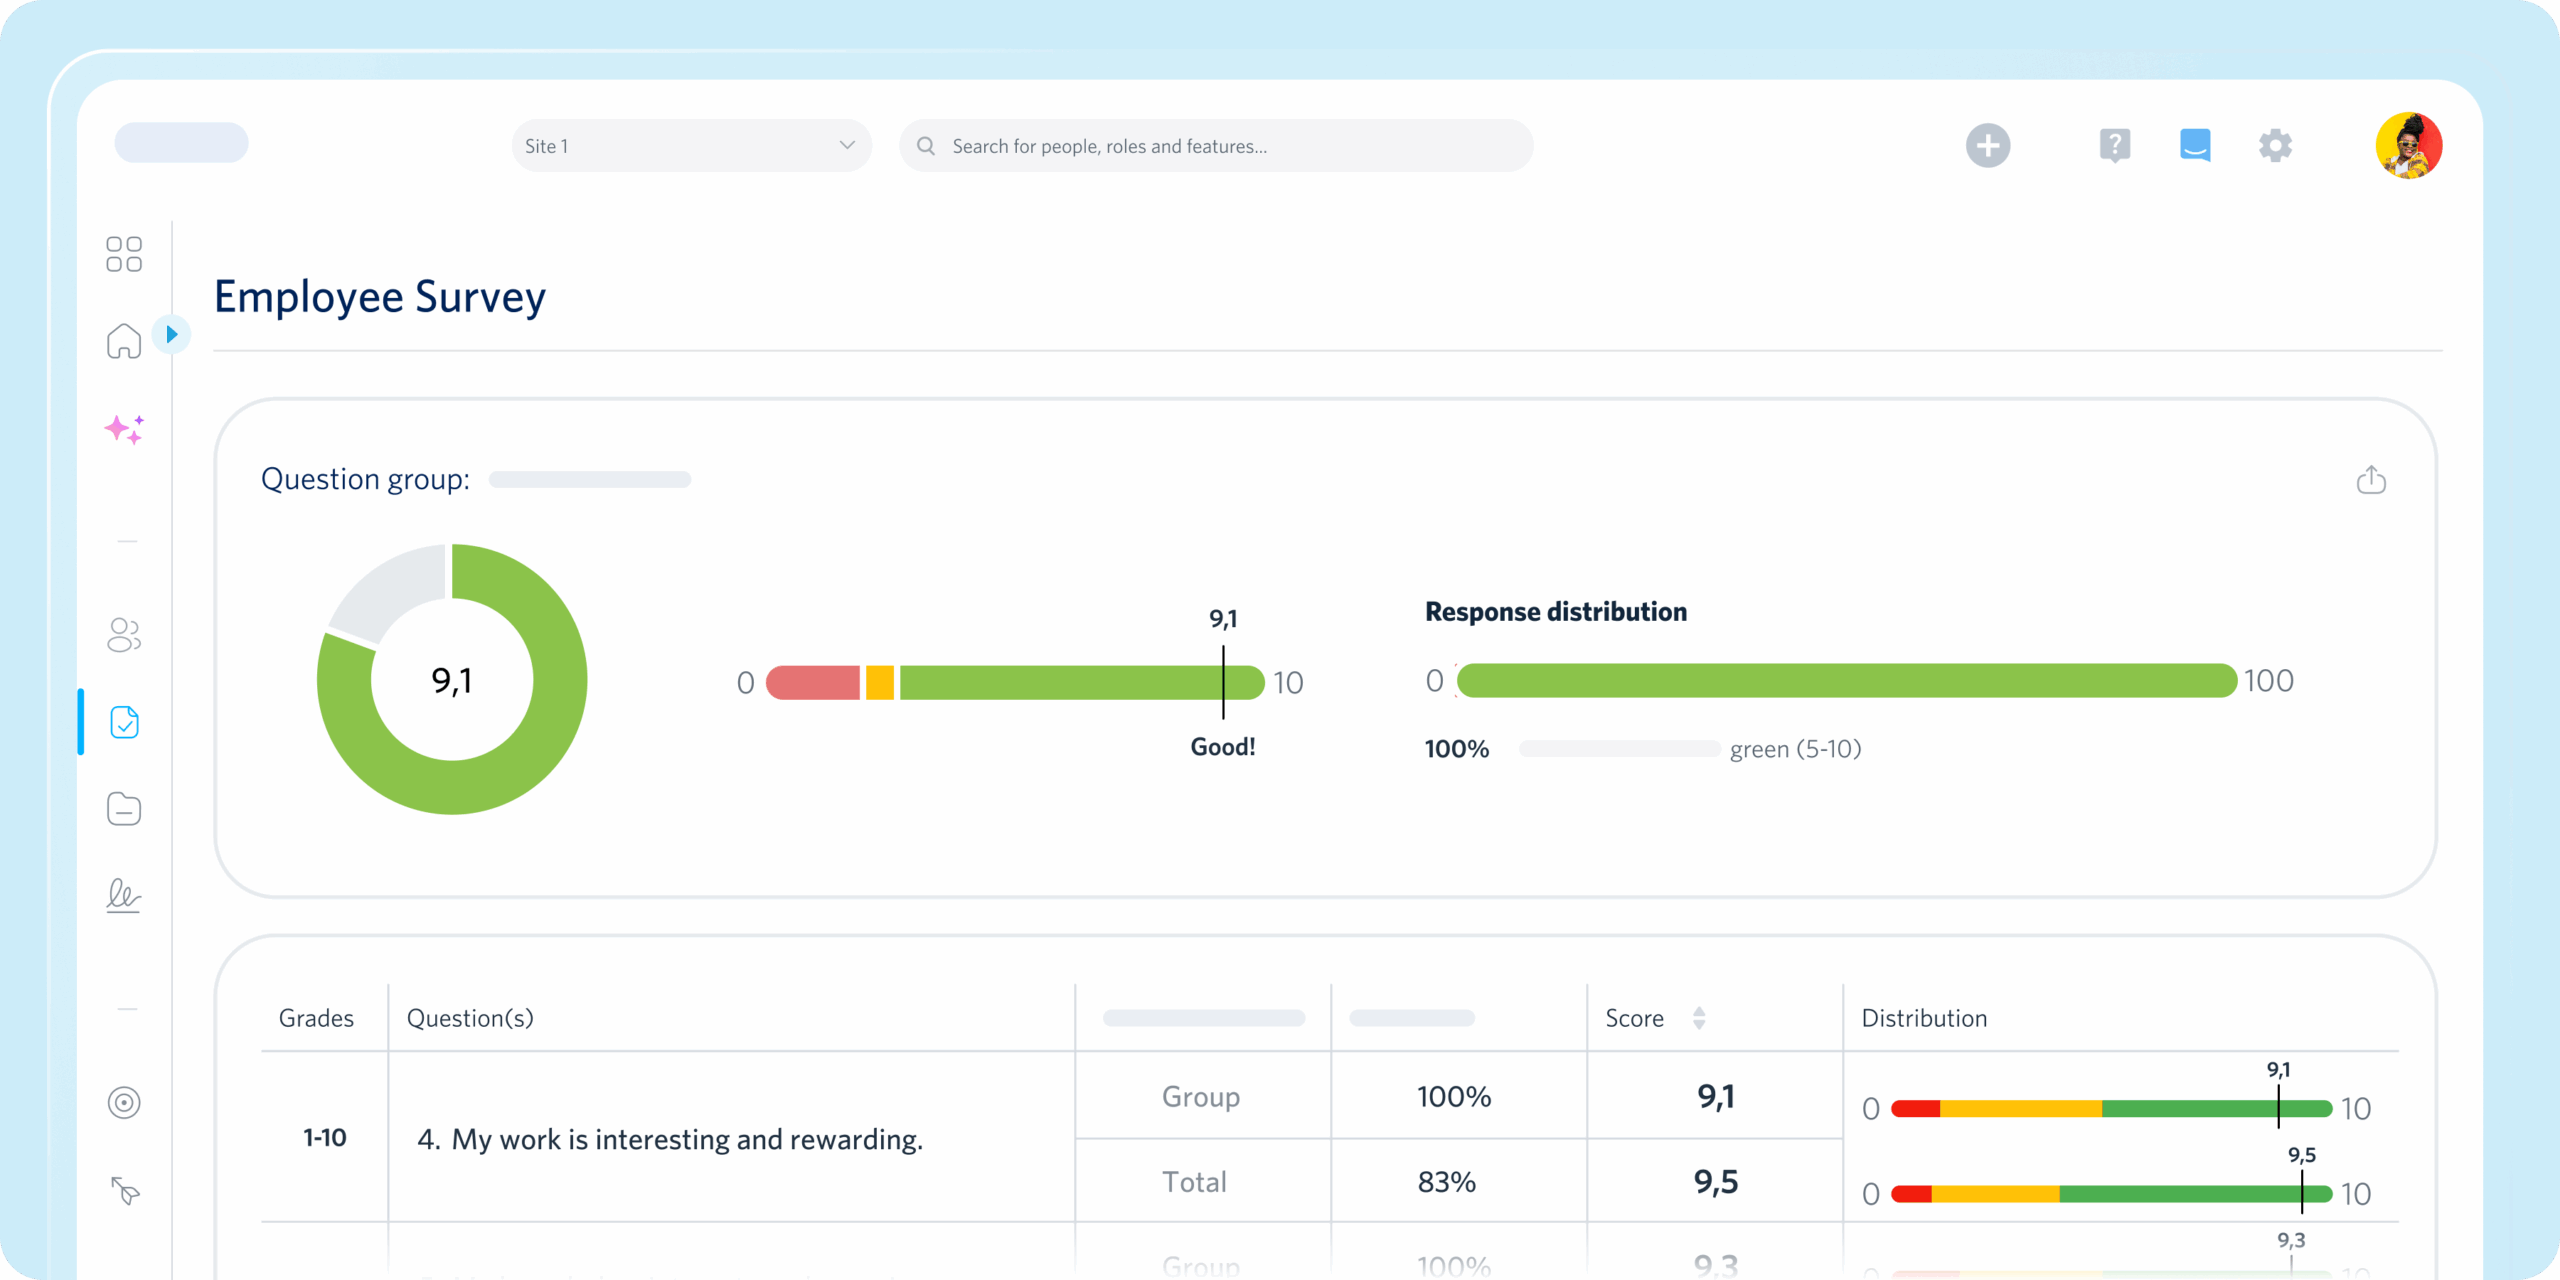This screenshot has width=2560, height=1280.
Task: Open the pink sparkles AI icon
Action: [125, 429]
